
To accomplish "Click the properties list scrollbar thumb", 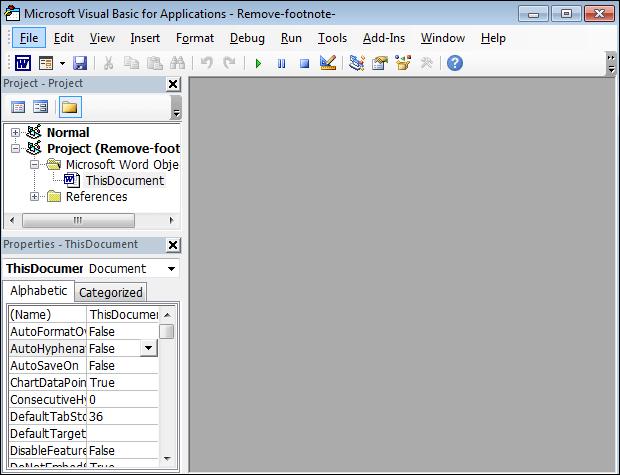I will 166,331.
